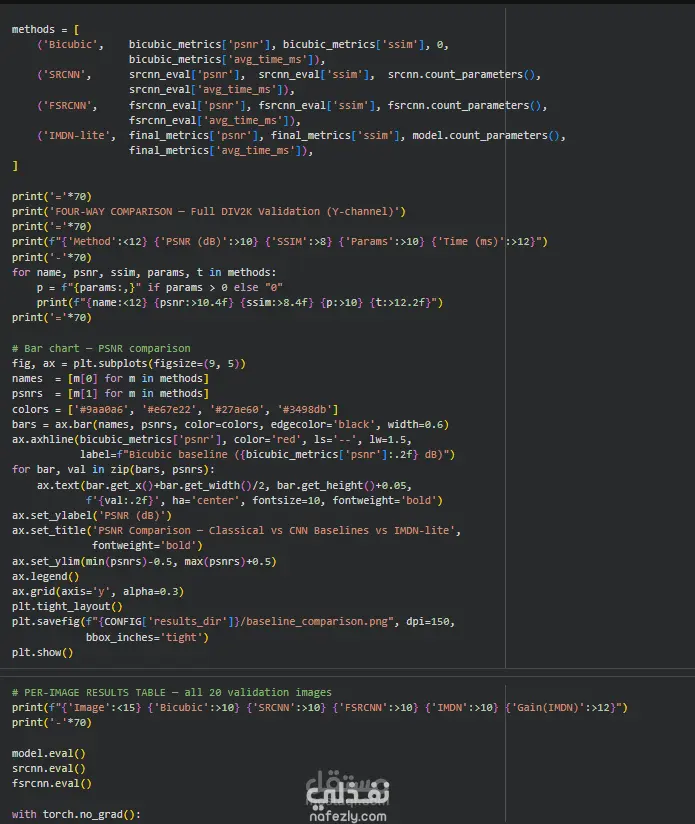The image size is (695, 824).
Task: Click the plt.show() line
Action: click(43, 653)
